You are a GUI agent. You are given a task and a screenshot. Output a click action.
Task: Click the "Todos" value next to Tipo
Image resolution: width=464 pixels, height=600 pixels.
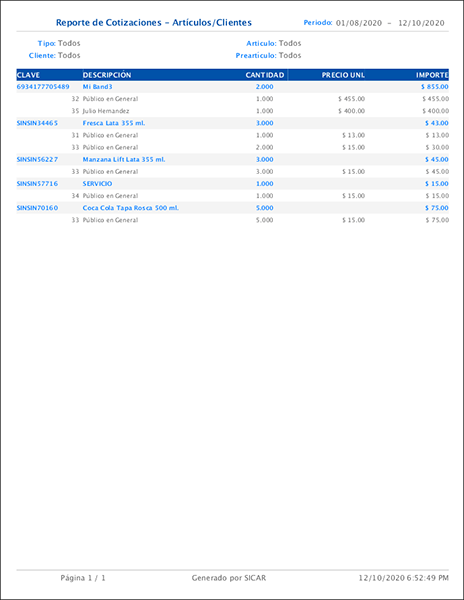tap(69, 43)
